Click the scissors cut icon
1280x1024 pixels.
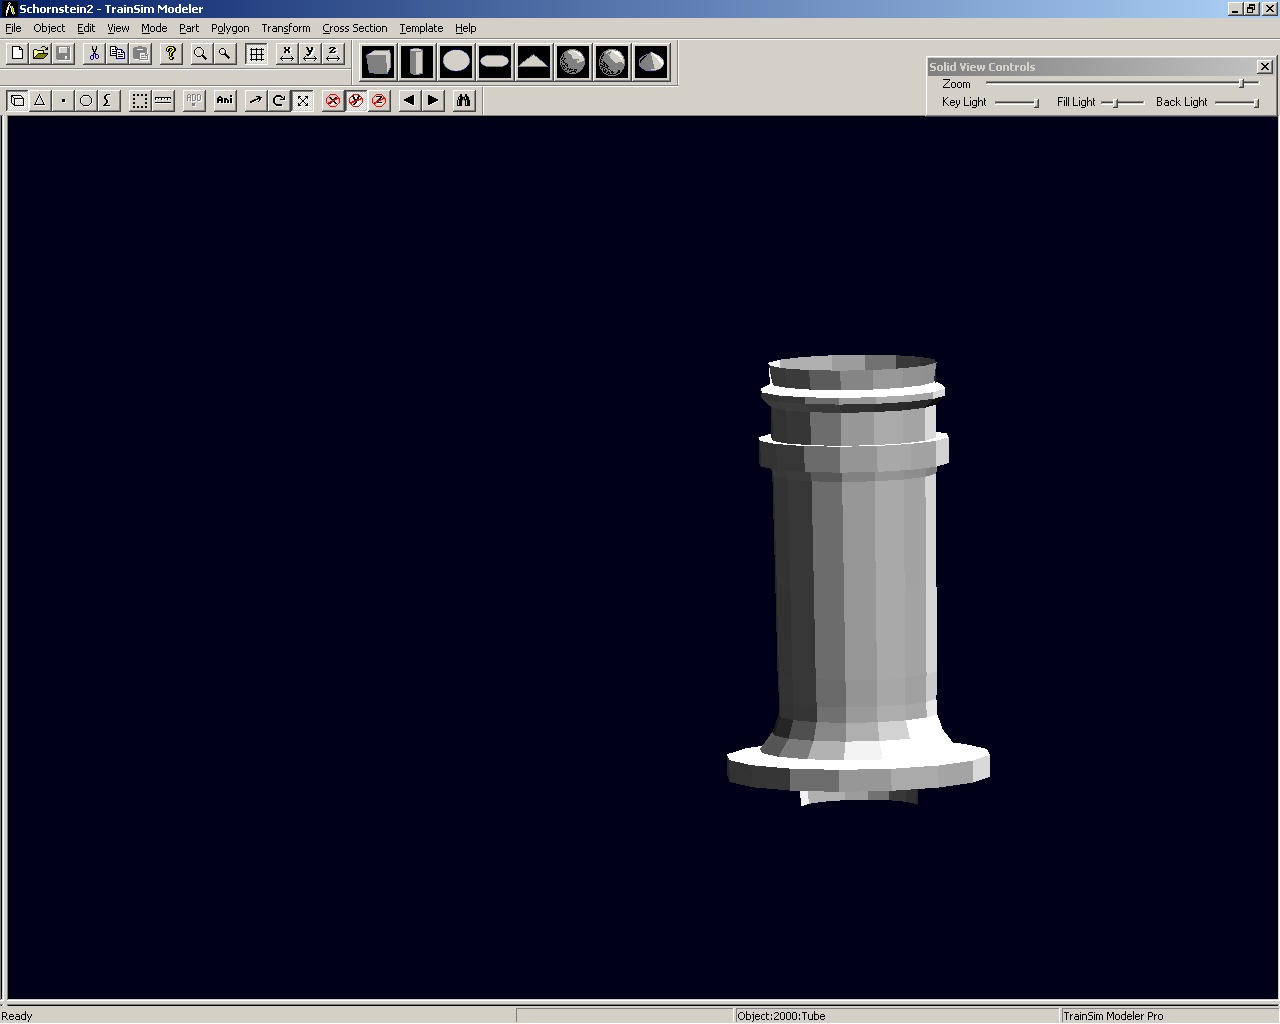coord(94,53)
